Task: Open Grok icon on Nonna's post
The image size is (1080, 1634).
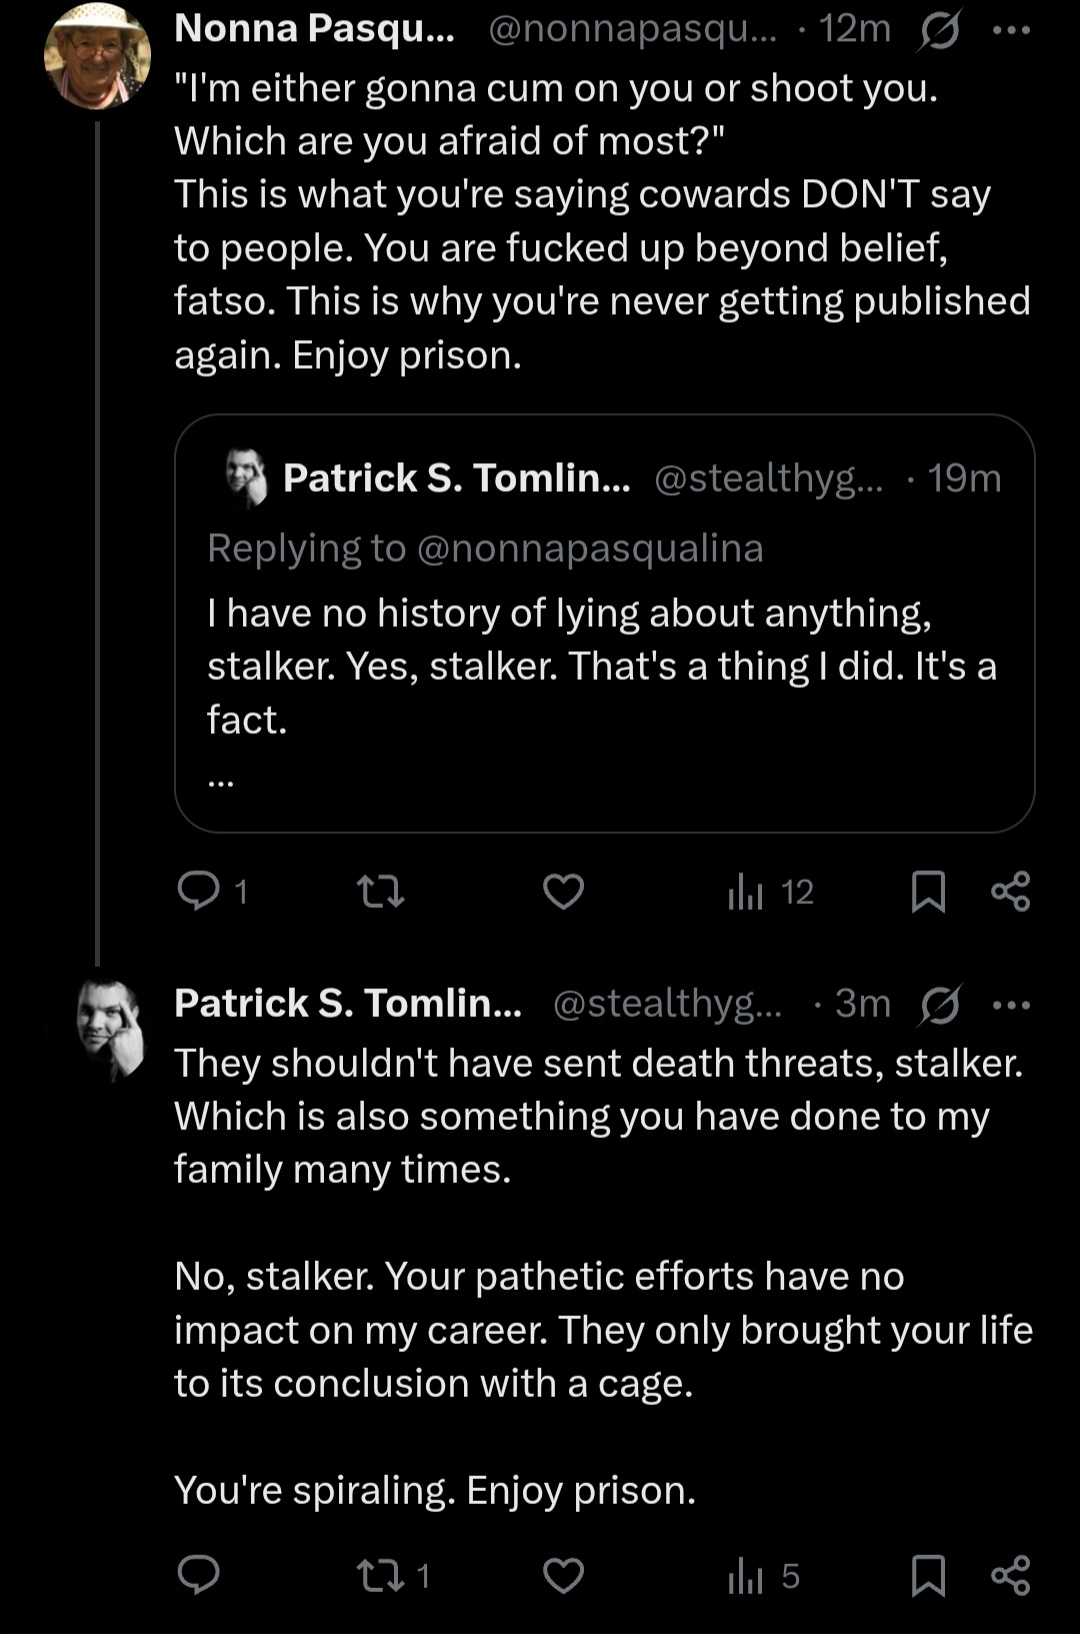Action: click(939, 31)
